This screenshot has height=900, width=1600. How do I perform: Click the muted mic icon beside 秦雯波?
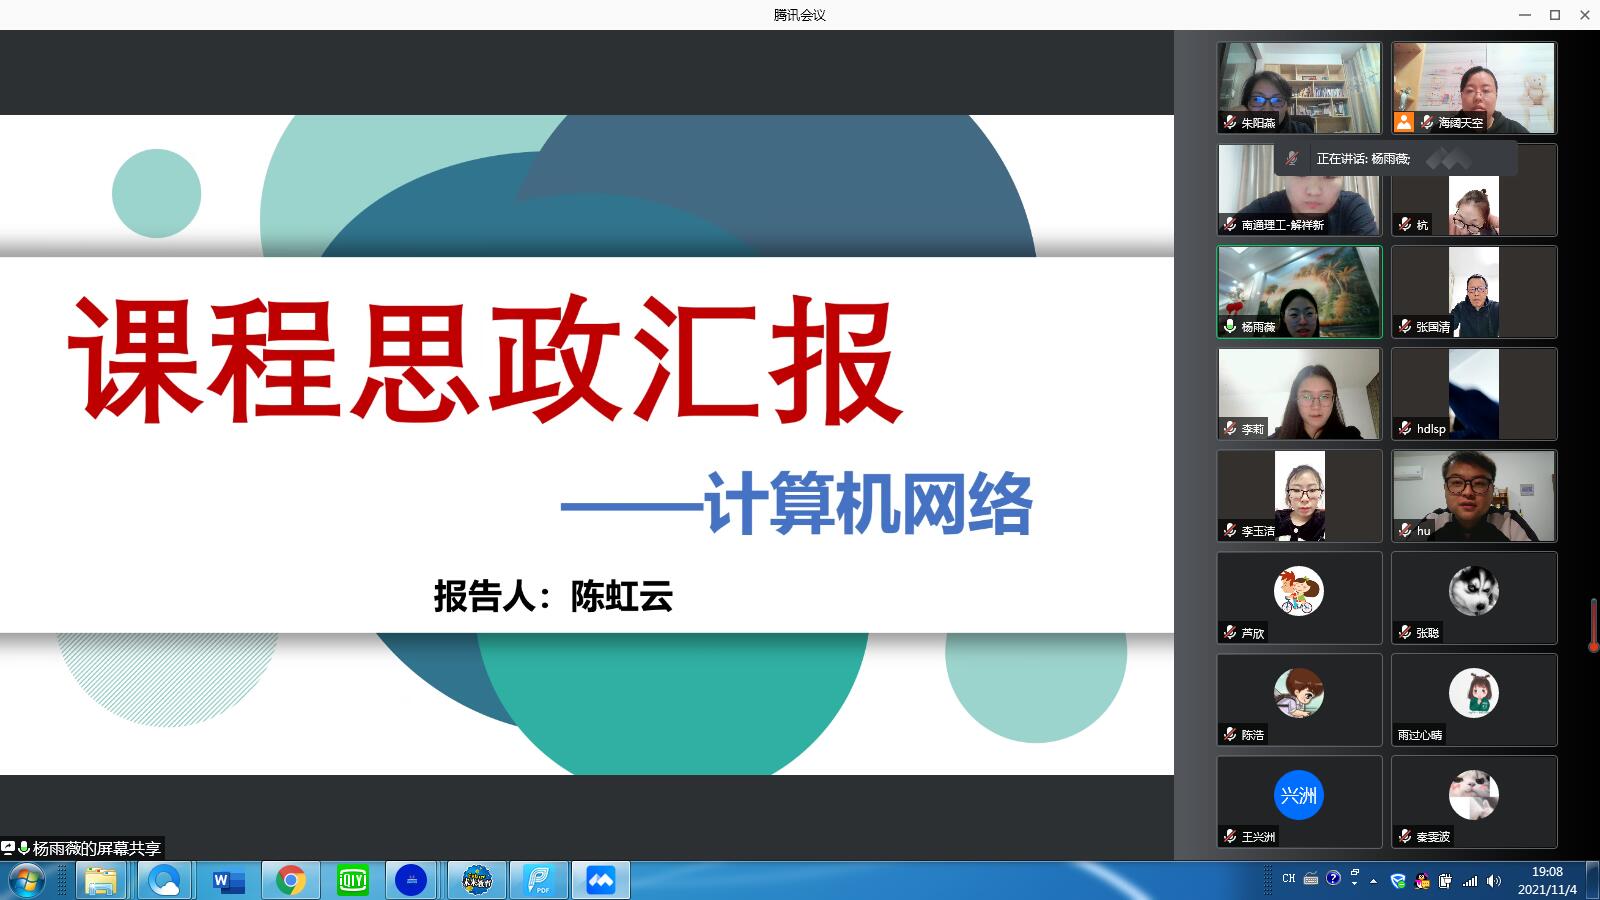click(x=1405, y=836)
